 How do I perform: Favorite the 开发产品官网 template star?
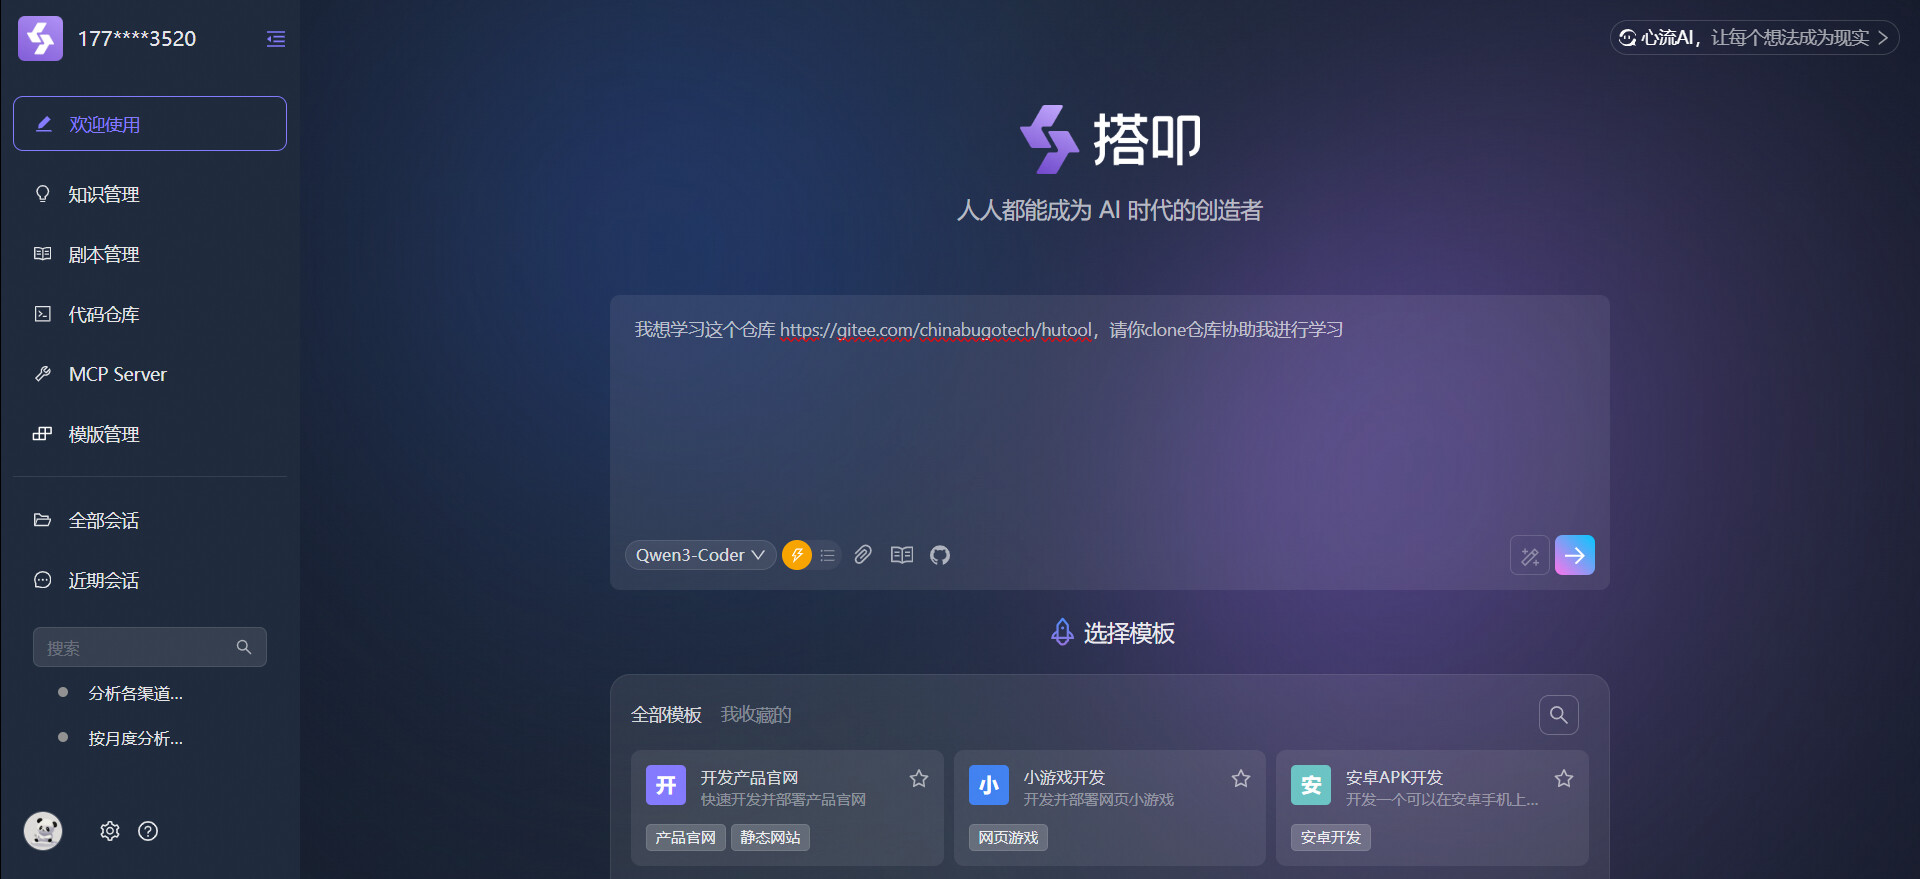pos(919,778)
